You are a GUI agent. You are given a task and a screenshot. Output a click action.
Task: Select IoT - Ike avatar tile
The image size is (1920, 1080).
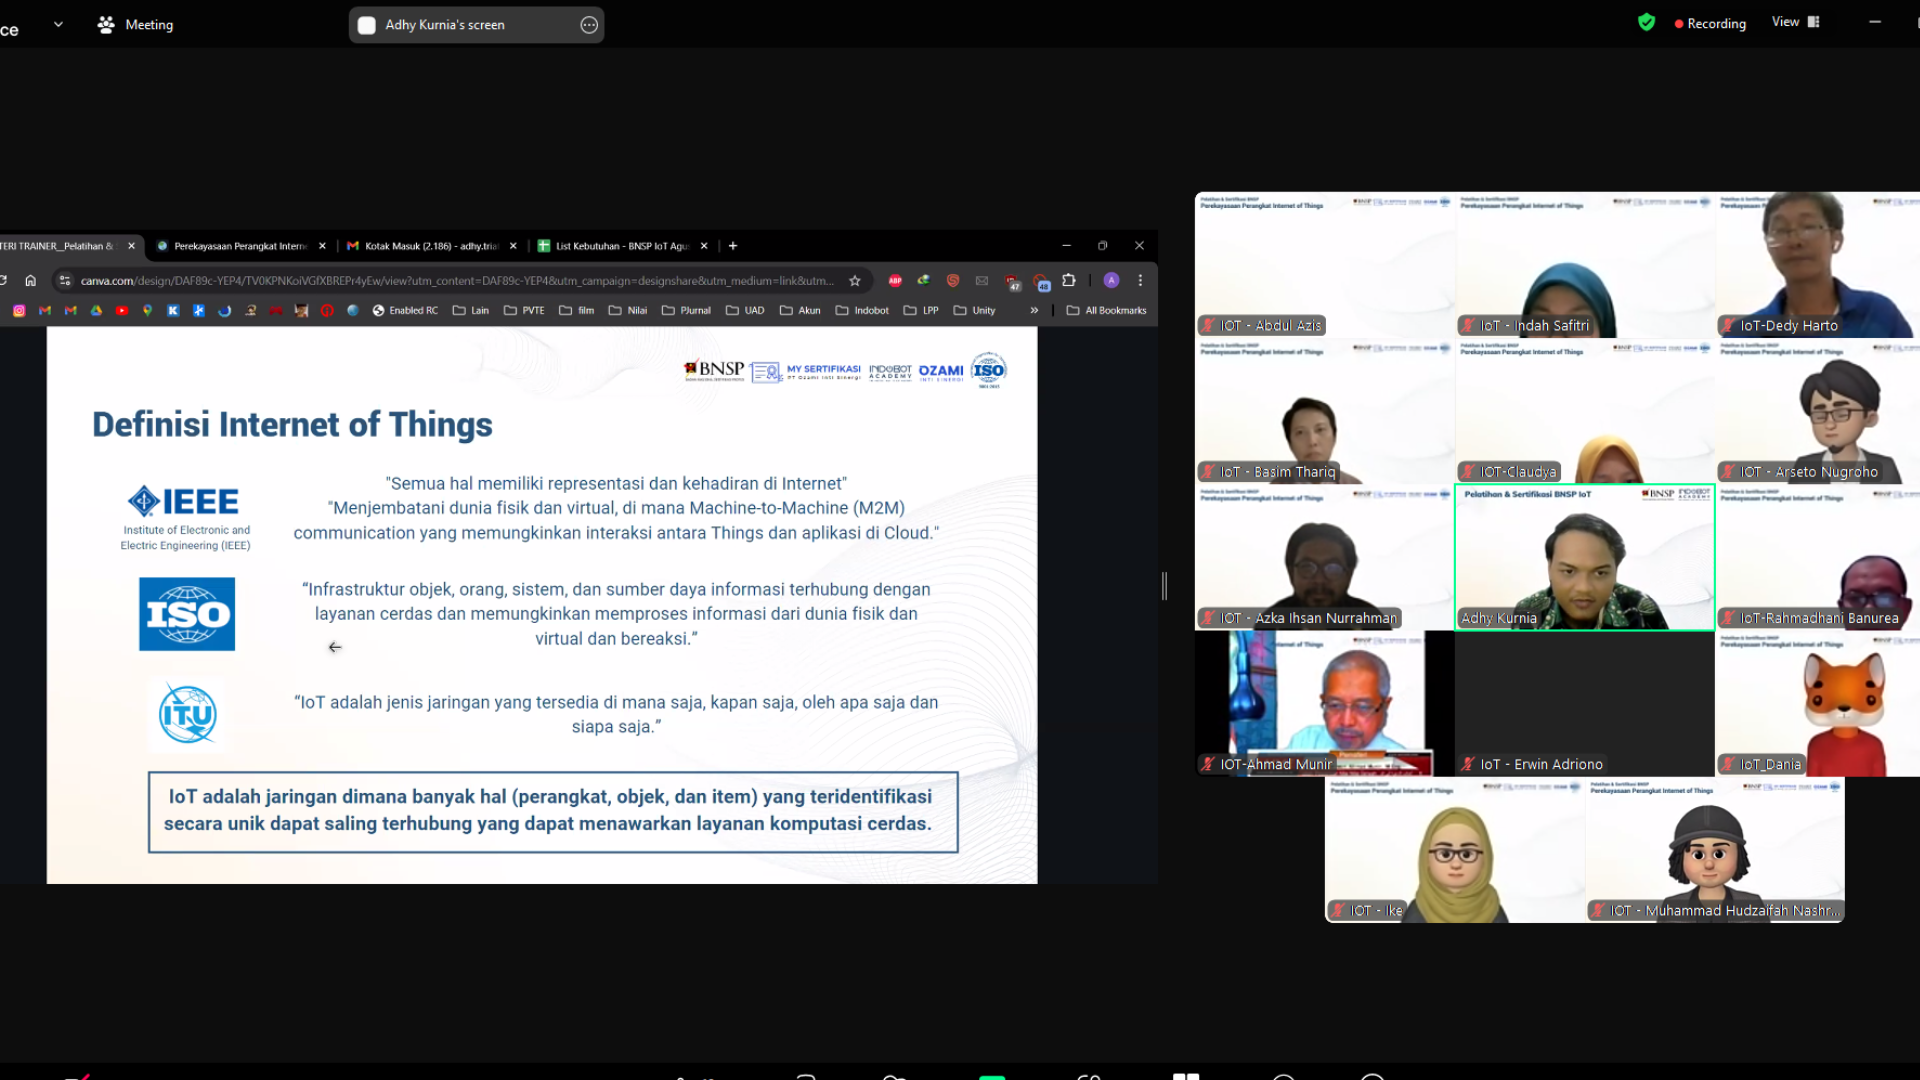[1455, 850]
